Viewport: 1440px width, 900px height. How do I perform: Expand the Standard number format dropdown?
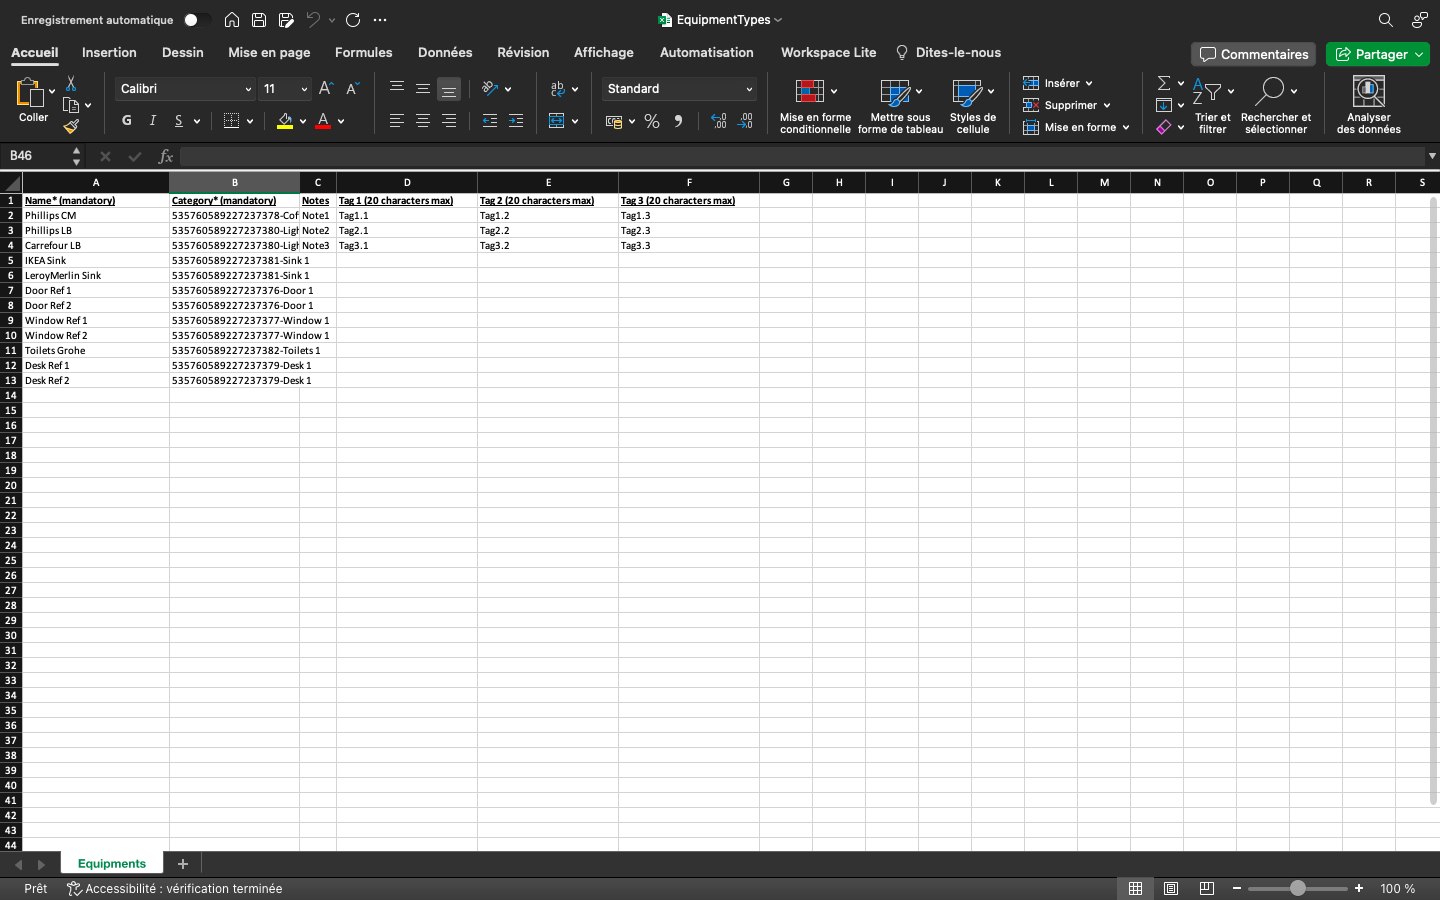(749, 89)
